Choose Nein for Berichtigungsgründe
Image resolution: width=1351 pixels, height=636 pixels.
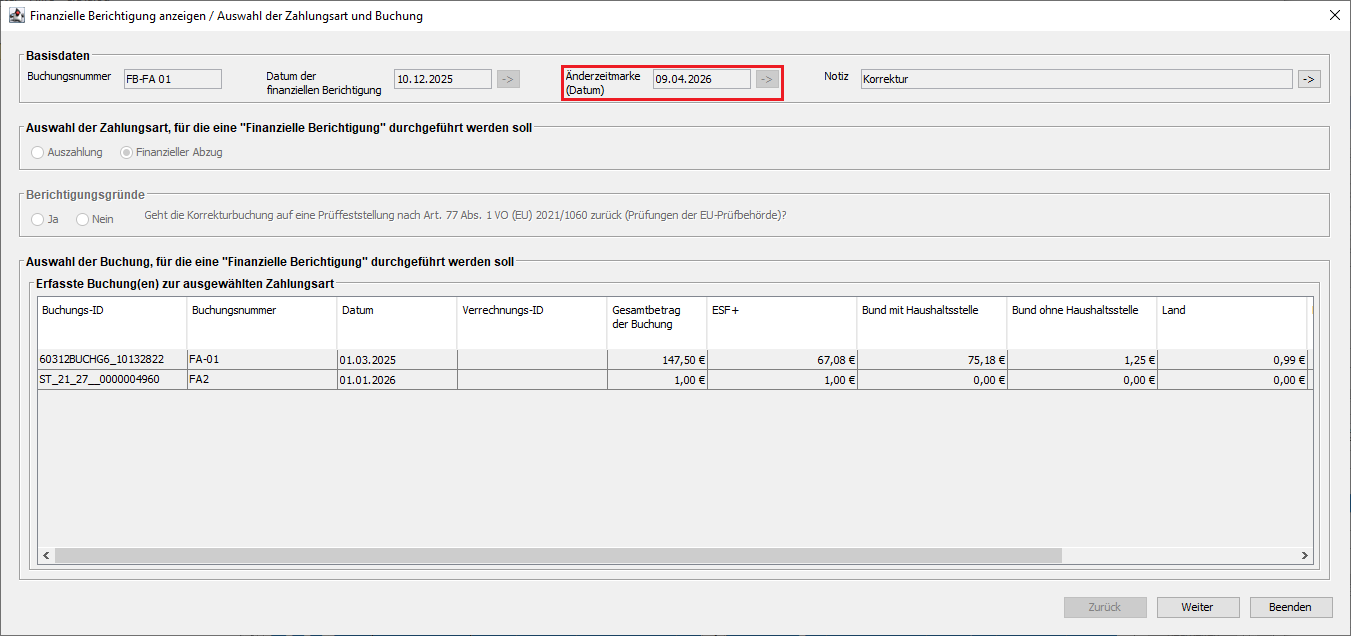(83, 219)
